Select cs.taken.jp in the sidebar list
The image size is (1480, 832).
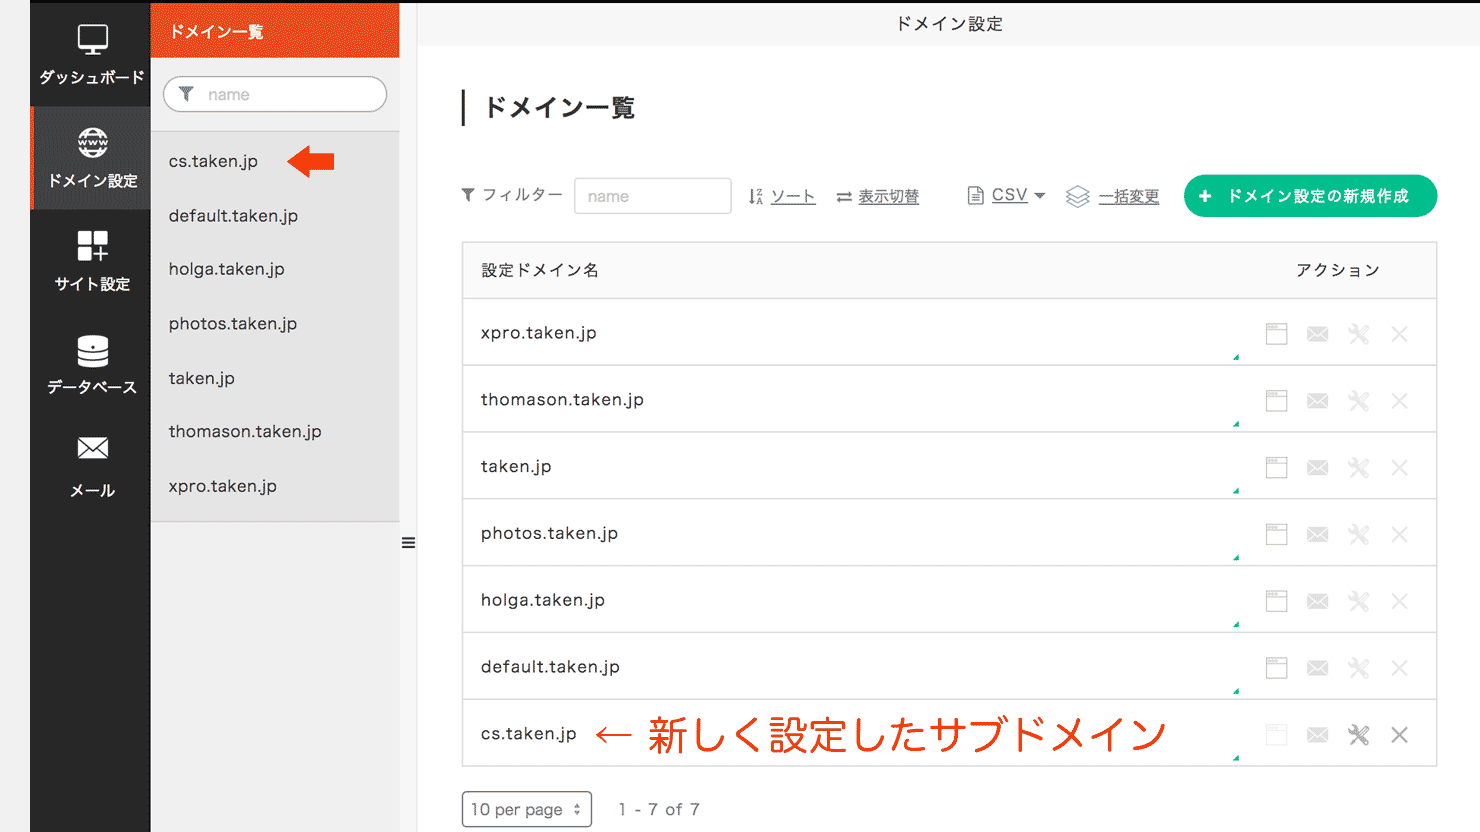213,161
